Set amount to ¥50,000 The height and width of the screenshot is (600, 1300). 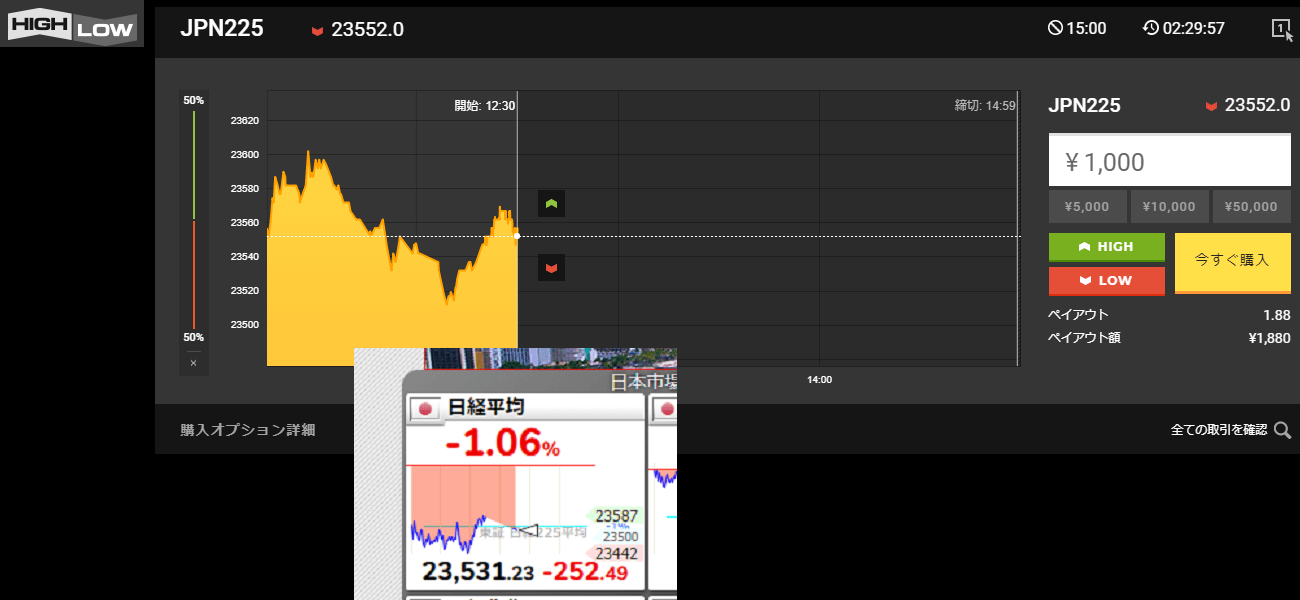click(1252, 207)
